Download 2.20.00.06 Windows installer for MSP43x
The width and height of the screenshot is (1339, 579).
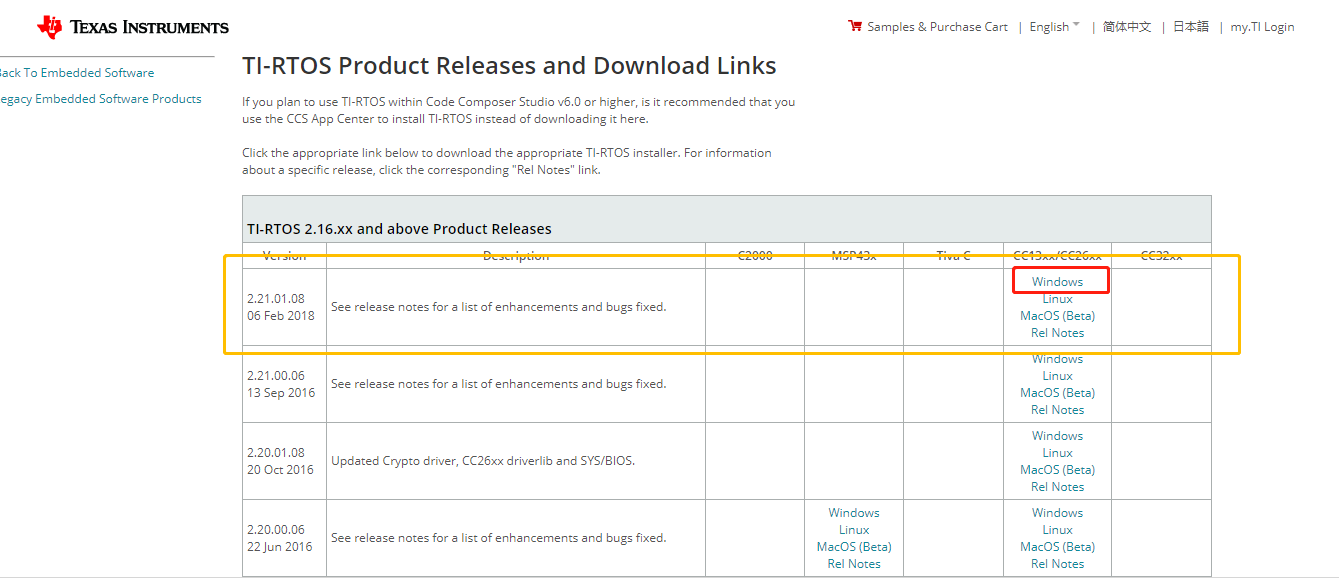click(x=854, y=513)
